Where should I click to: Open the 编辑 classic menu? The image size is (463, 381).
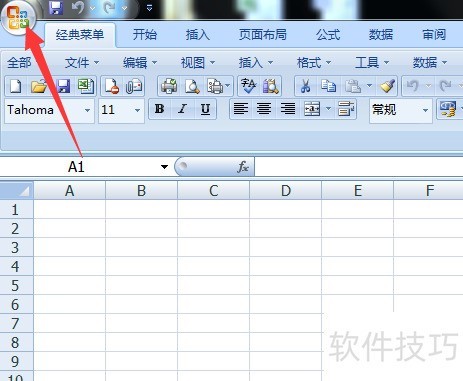(140, 62)
